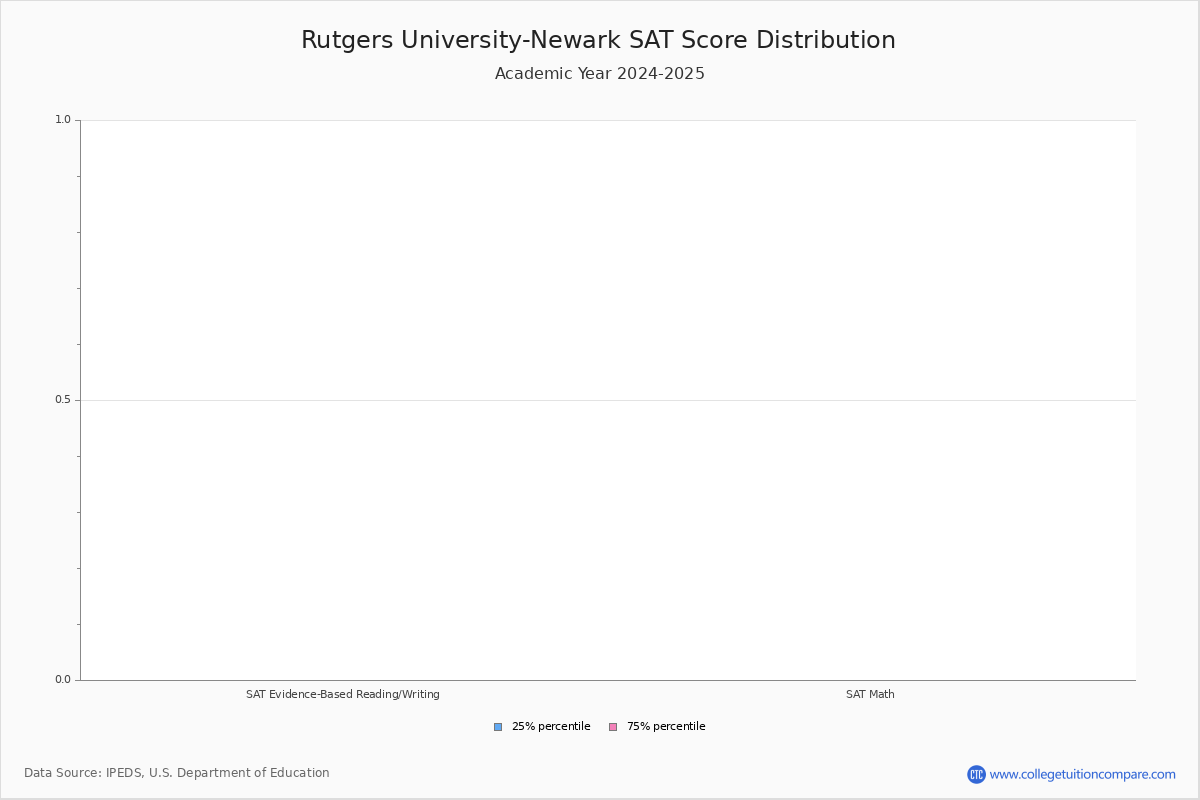Open the www.collegetuitioncompare.com link
1200x800 pixels.
coord(1082,774)
